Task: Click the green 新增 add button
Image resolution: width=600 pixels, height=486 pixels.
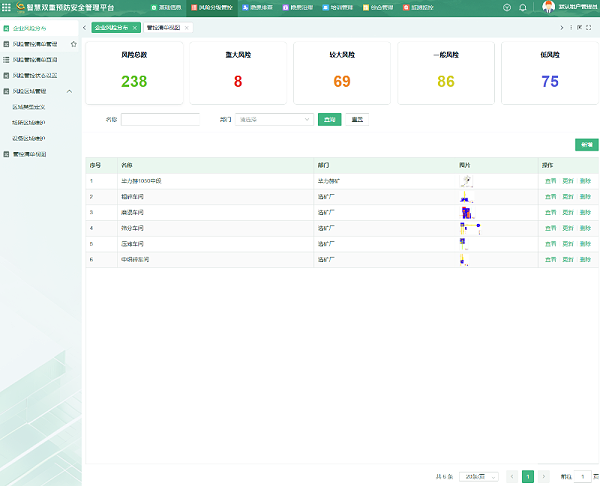Action: point(587,145)
